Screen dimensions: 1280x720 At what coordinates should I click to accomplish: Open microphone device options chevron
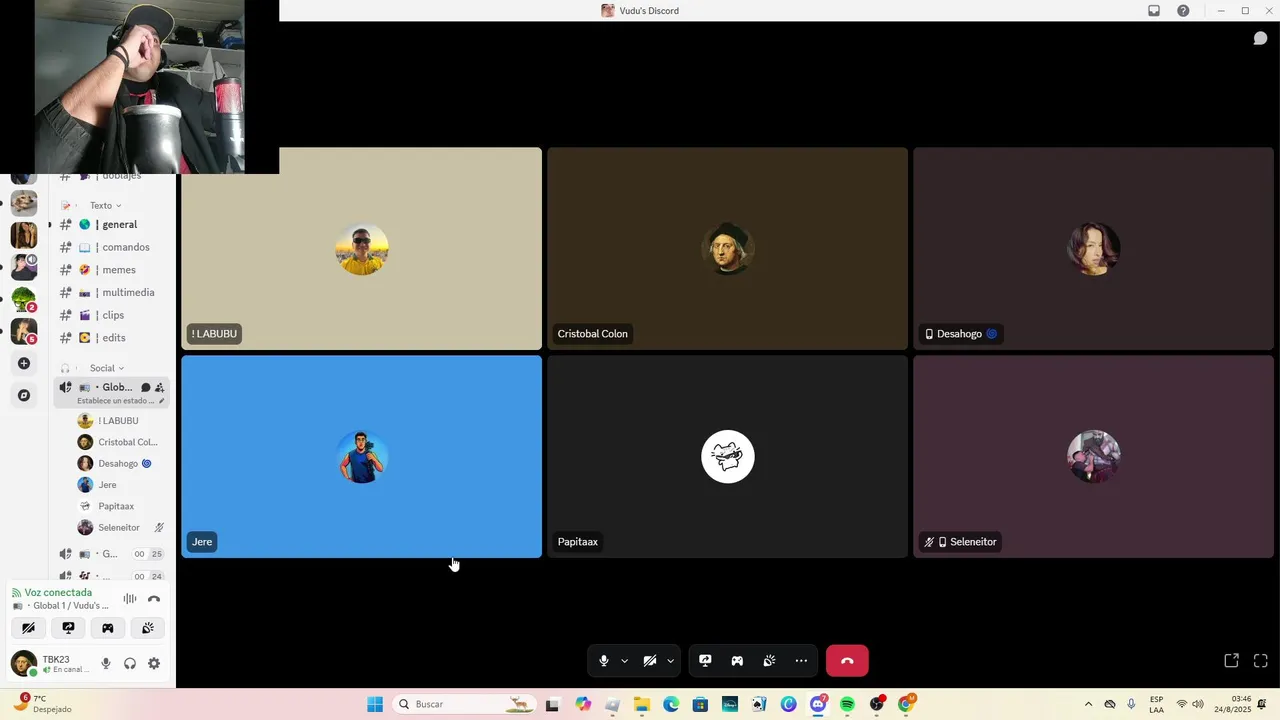(x=625, y=661)
